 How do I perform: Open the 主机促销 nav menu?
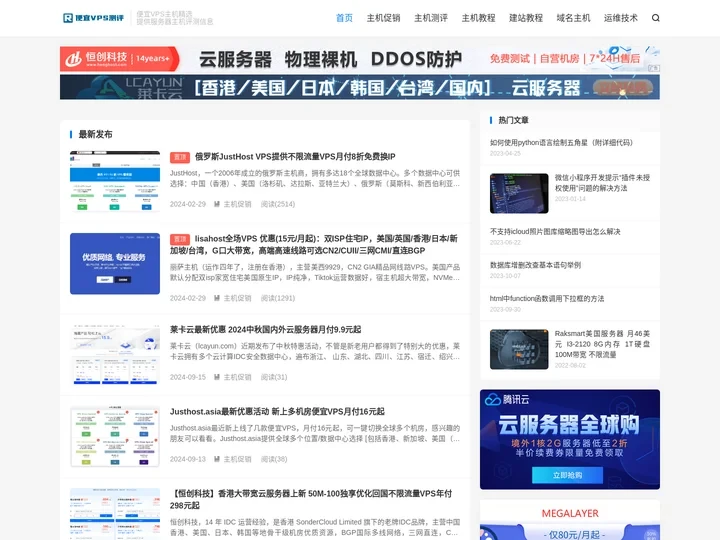[383, 18]
